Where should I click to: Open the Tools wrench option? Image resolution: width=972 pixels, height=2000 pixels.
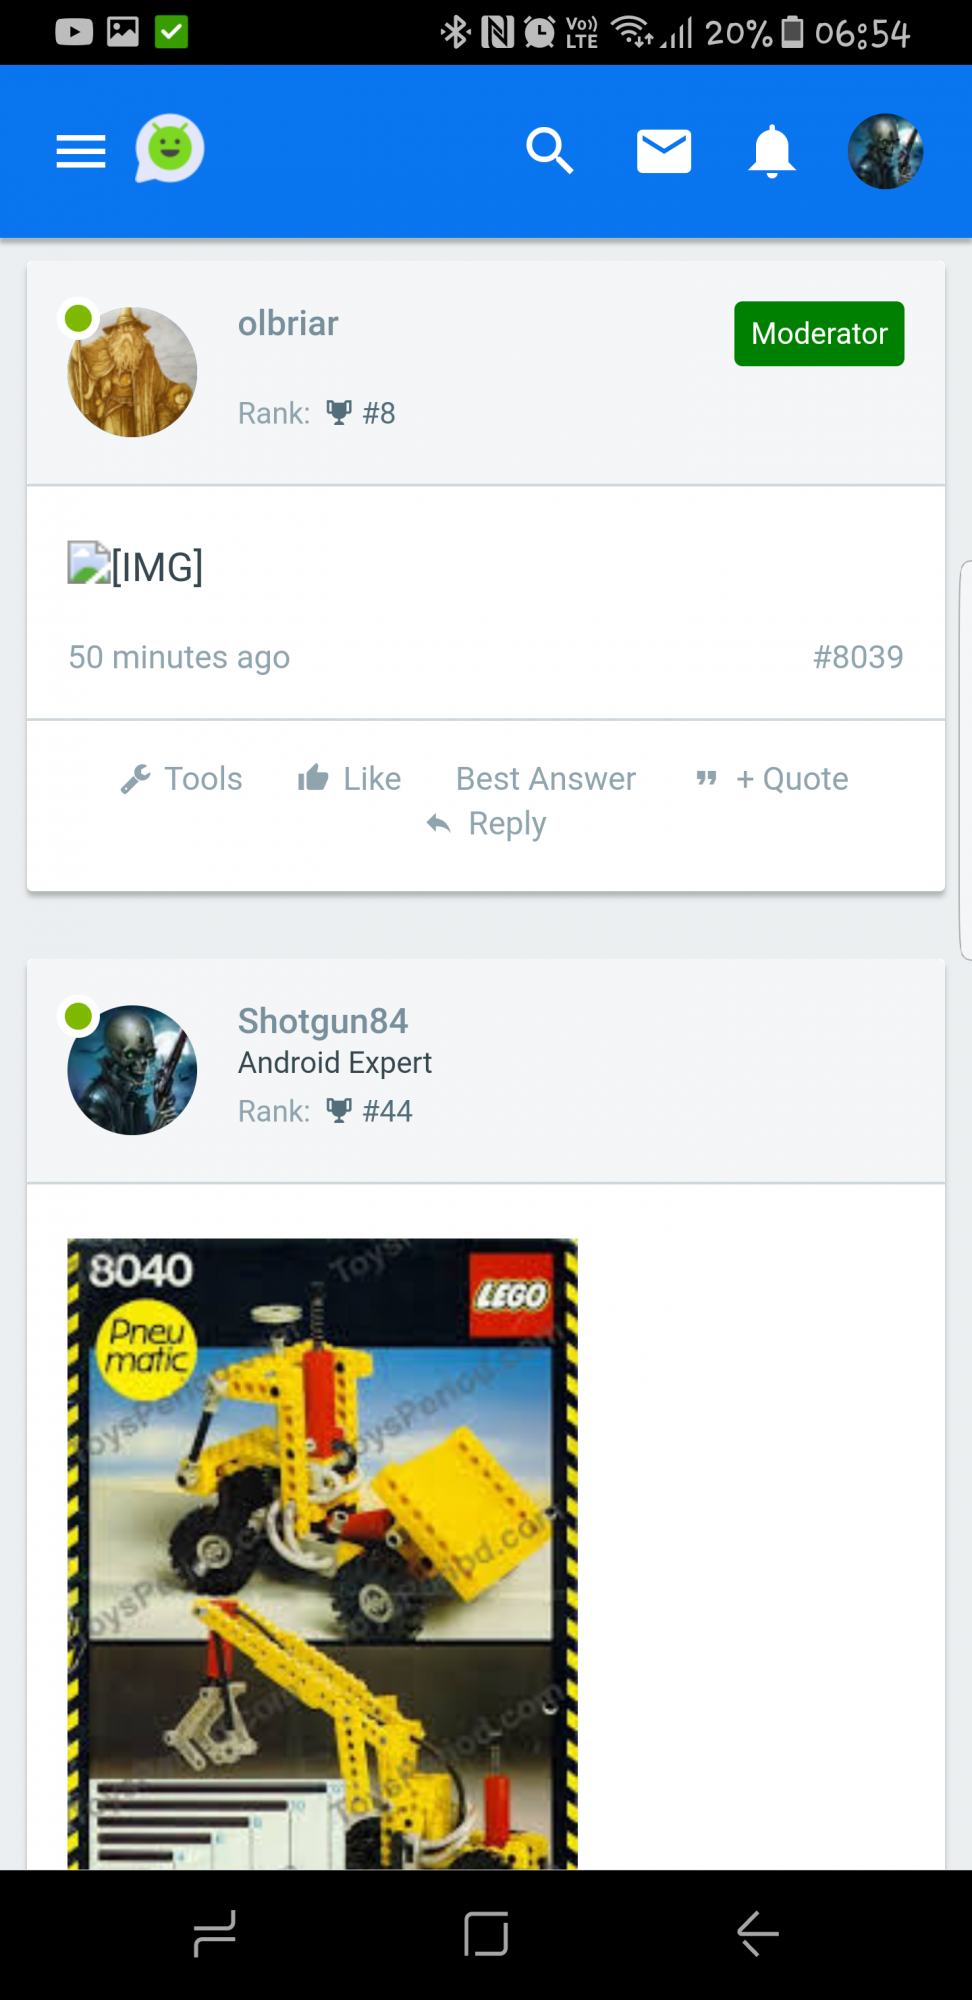(x=182, y=778)
